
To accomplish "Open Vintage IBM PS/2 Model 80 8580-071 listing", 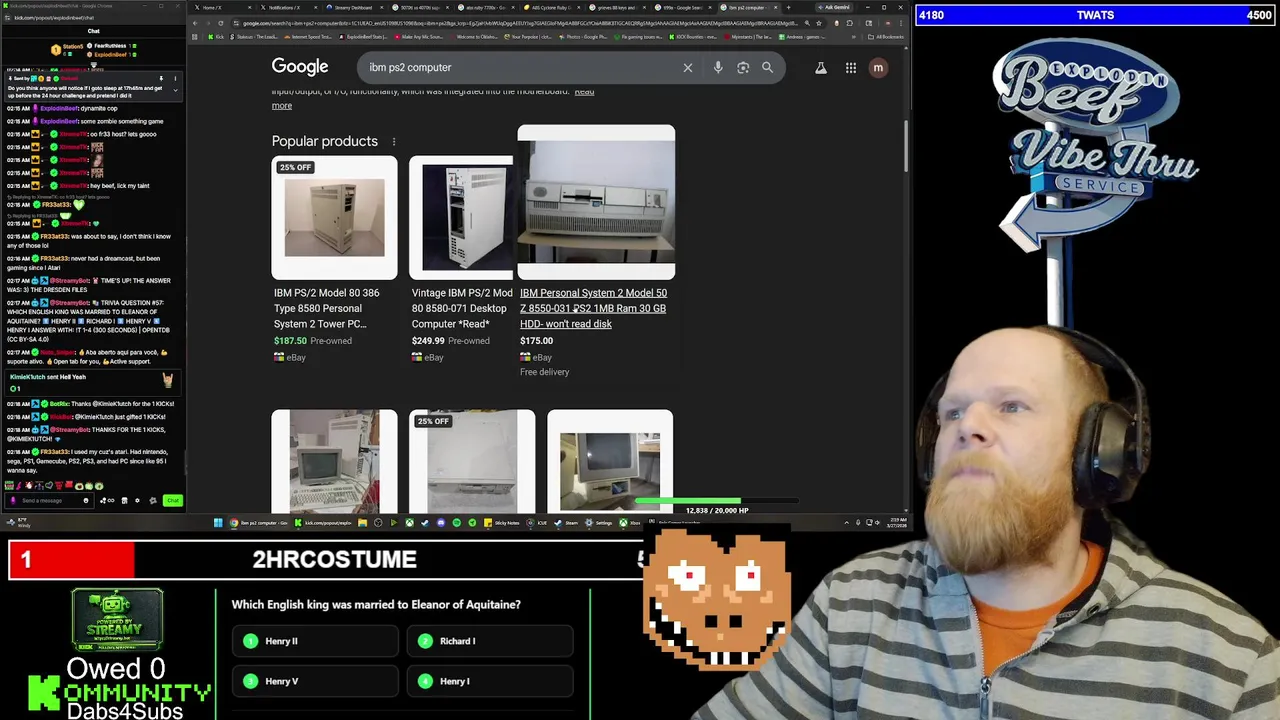I will click(462, 308).
